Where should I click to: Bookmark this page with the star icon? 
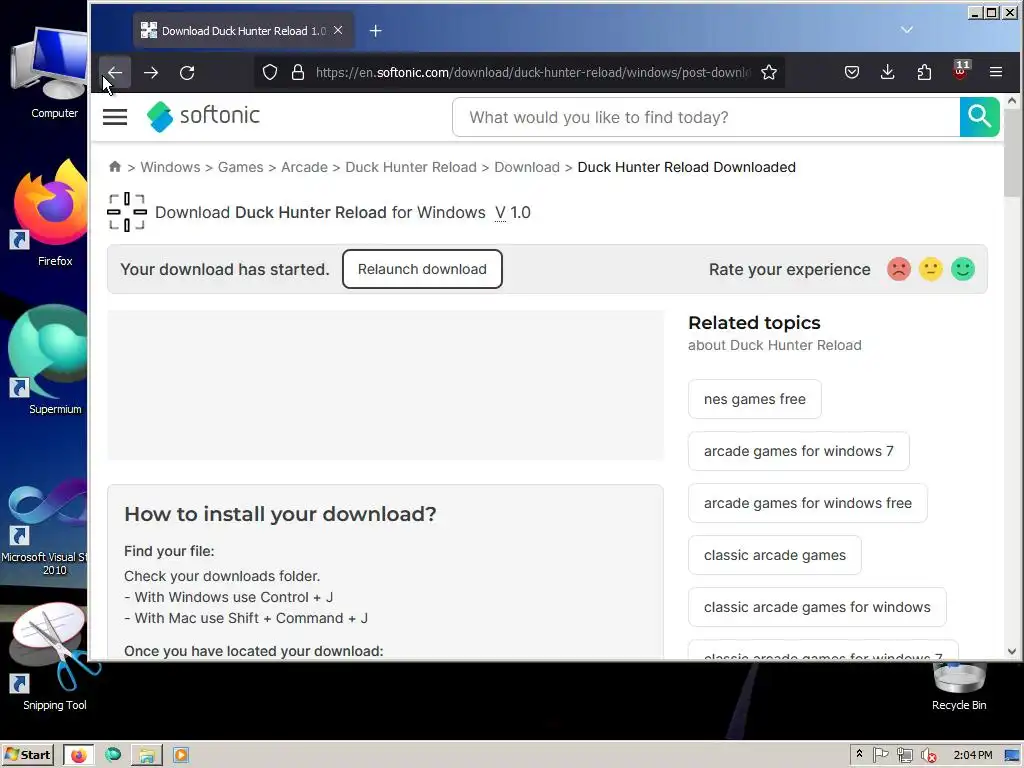click(769, 72)
